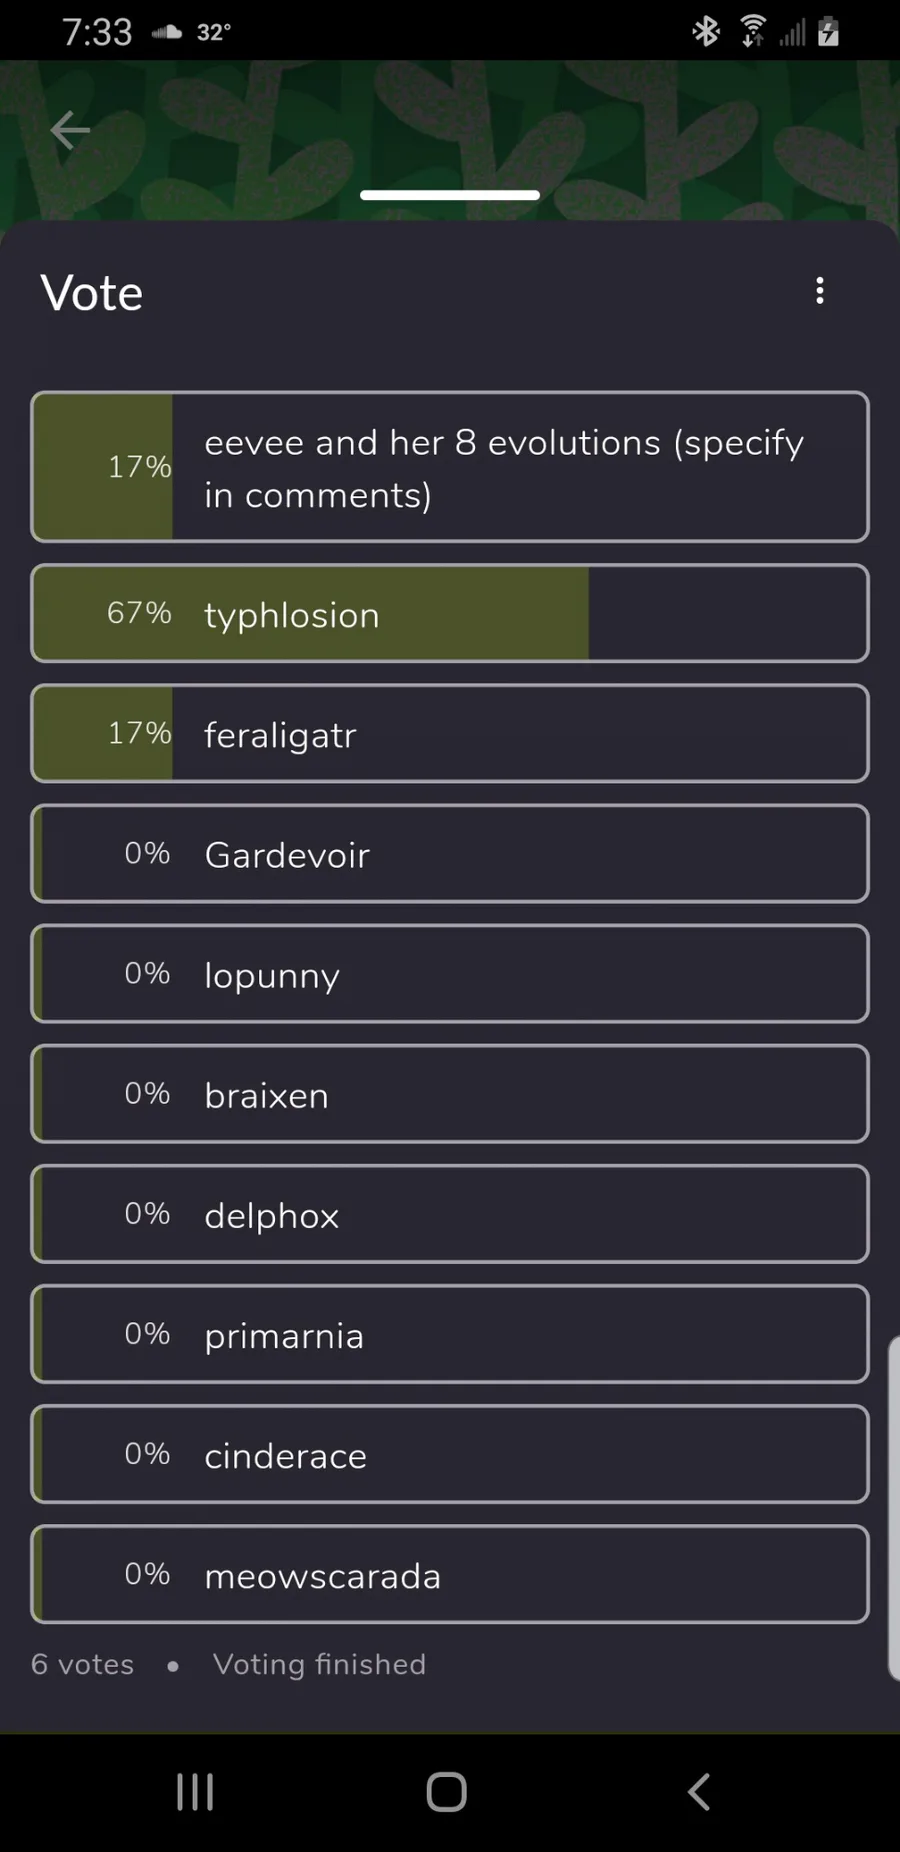Choose the delphox poll option
The width and height of the screenshot is (900, 1852).
point(450,1214)
